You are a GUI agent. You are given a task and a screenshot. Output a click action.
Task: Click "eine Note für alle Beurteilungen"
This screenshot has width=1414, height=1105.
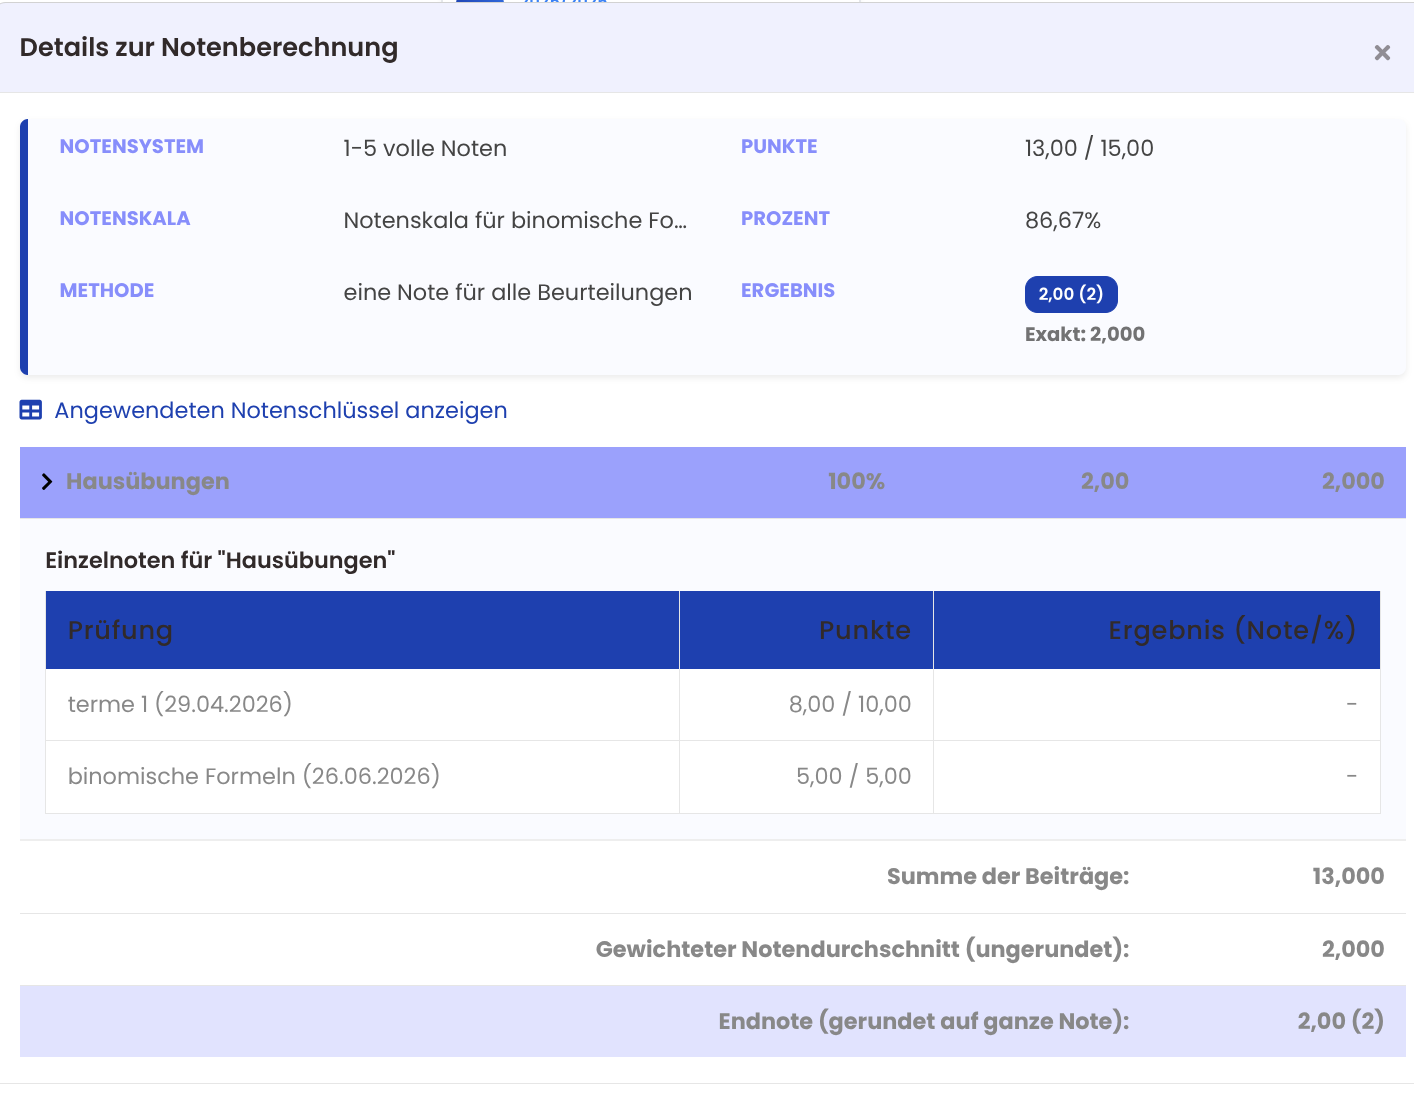click(x=518, y=292)
